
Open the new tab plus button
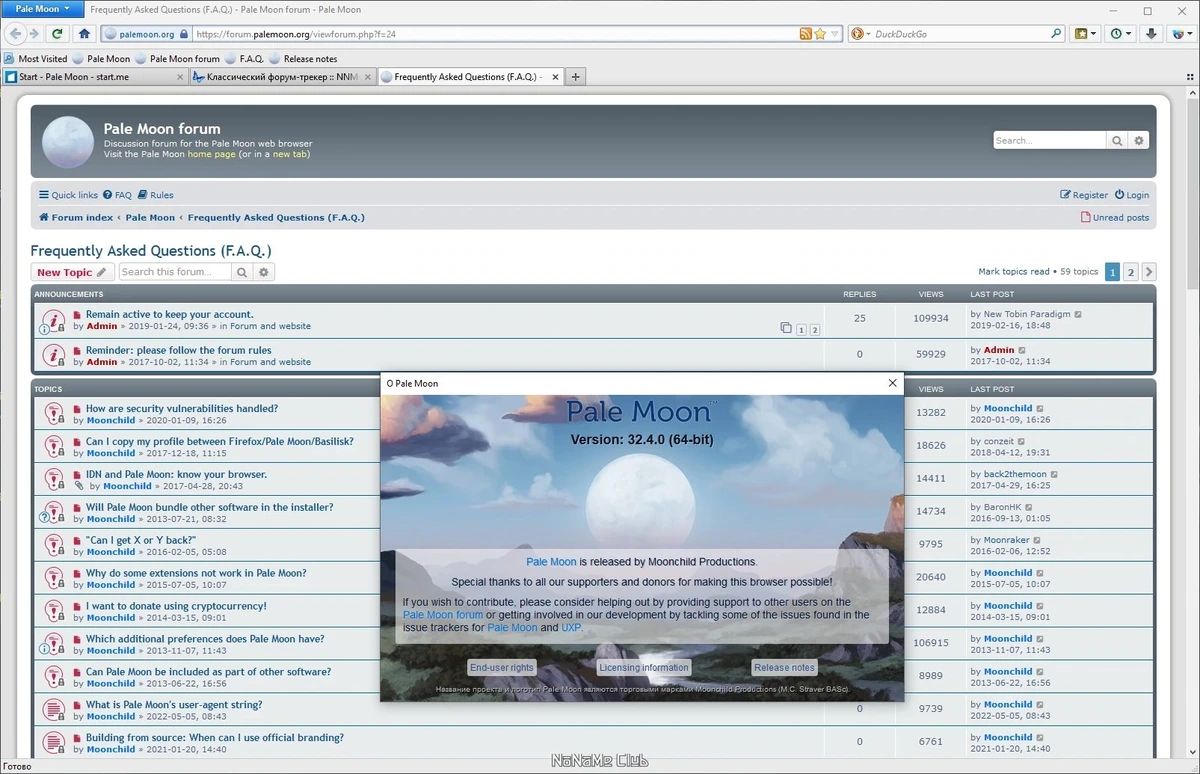[x=575, y=77]
